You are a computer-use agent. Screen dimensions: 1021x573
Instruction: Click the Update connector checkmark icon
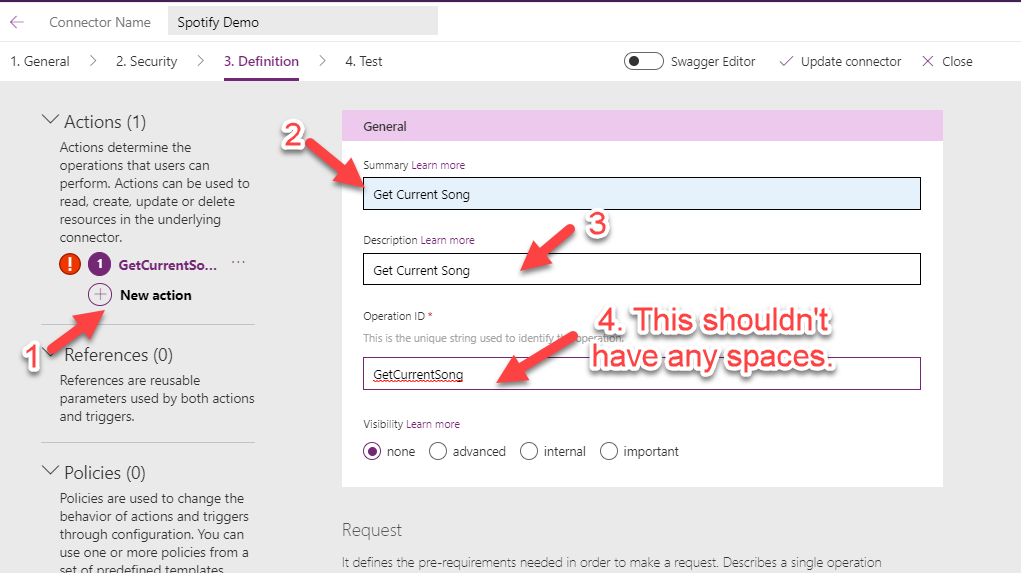click(x=786, y=61)
